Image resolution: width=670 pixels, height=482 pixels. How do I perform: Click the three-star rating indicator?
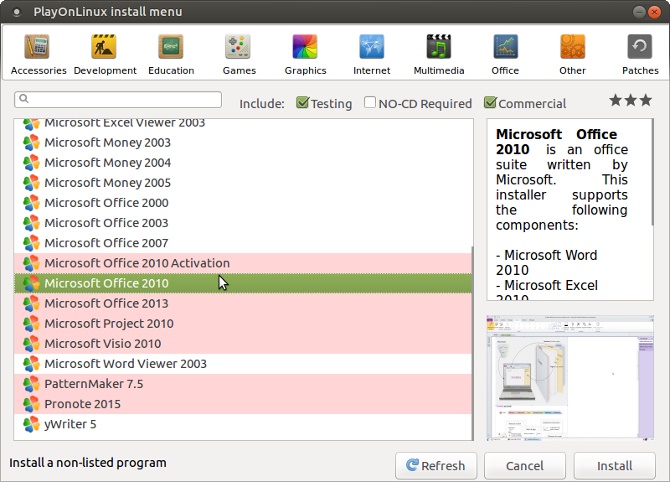tap(631, 100)
